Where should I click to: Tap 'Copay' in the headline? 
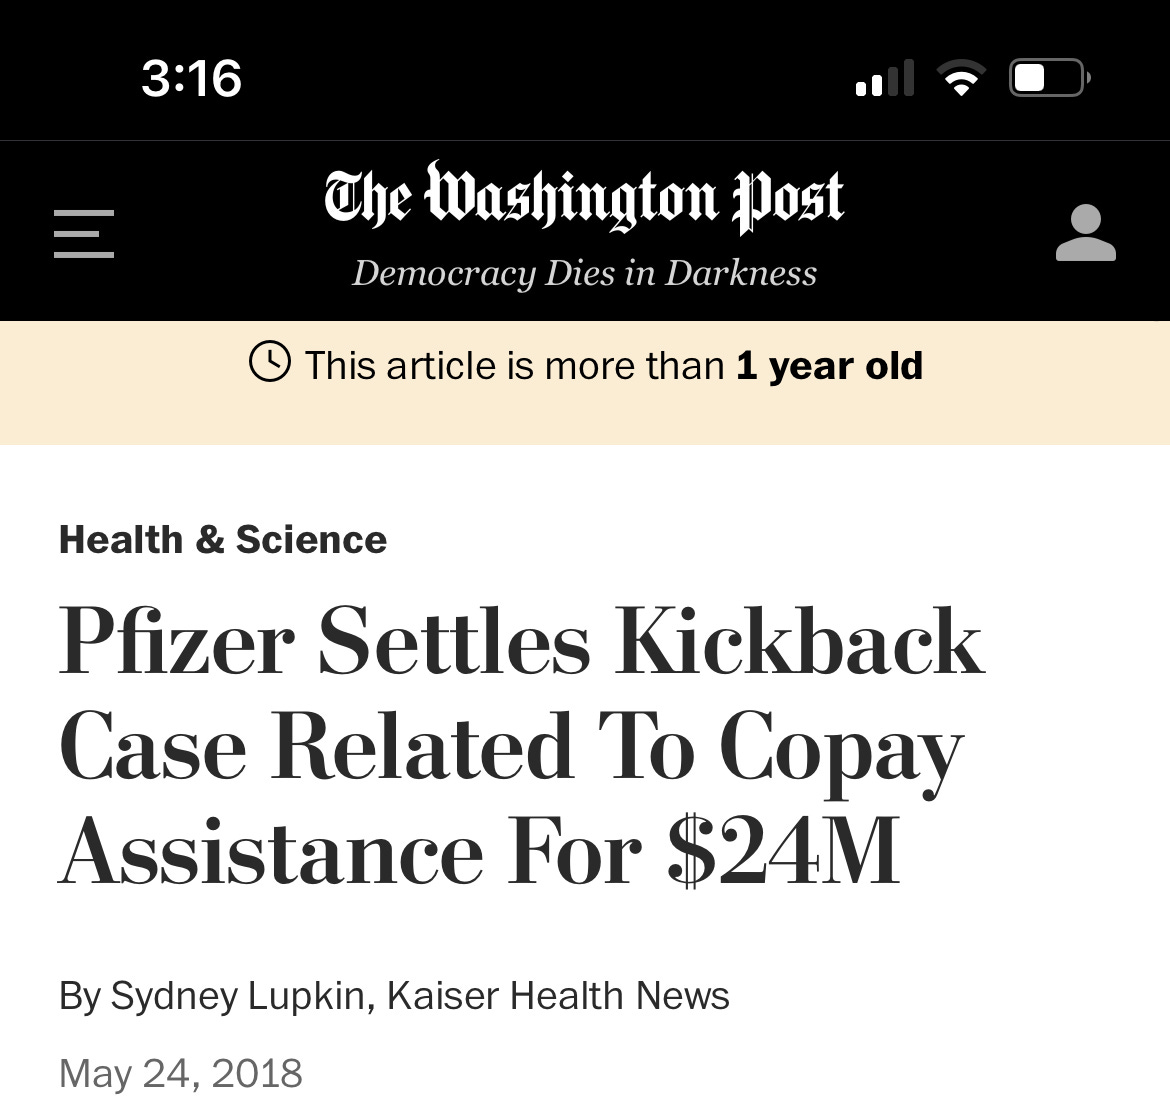click(841, 752)
